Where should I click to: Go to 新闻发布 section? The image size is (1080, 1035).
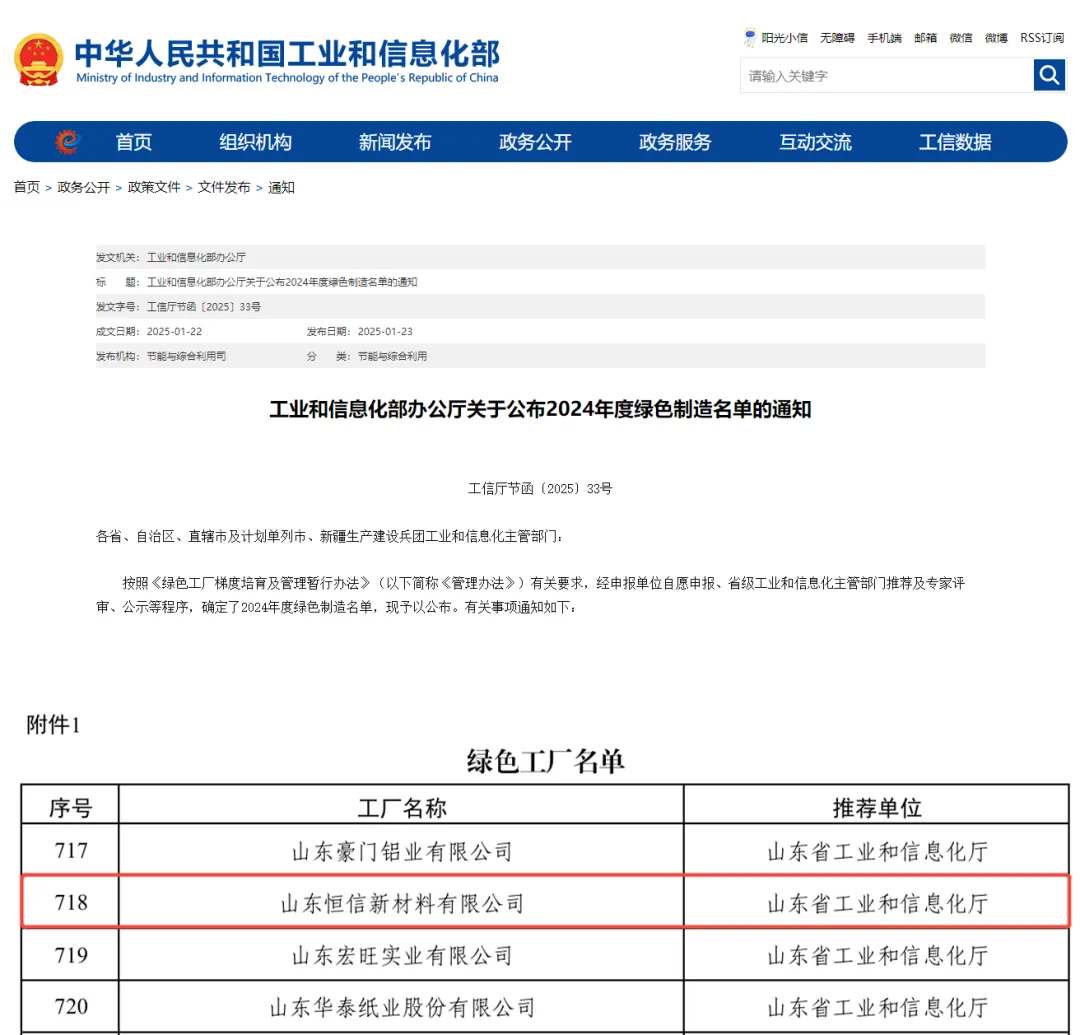(x=395, y=142)
